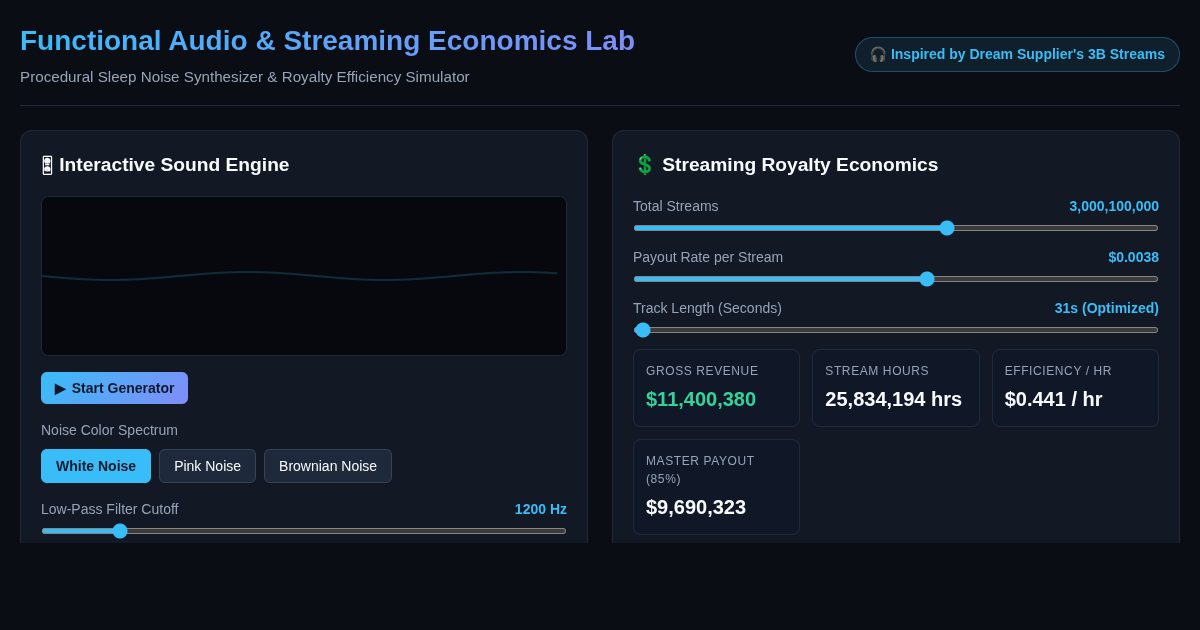Click the $0.441 / hr figure

coord(1054,399)
